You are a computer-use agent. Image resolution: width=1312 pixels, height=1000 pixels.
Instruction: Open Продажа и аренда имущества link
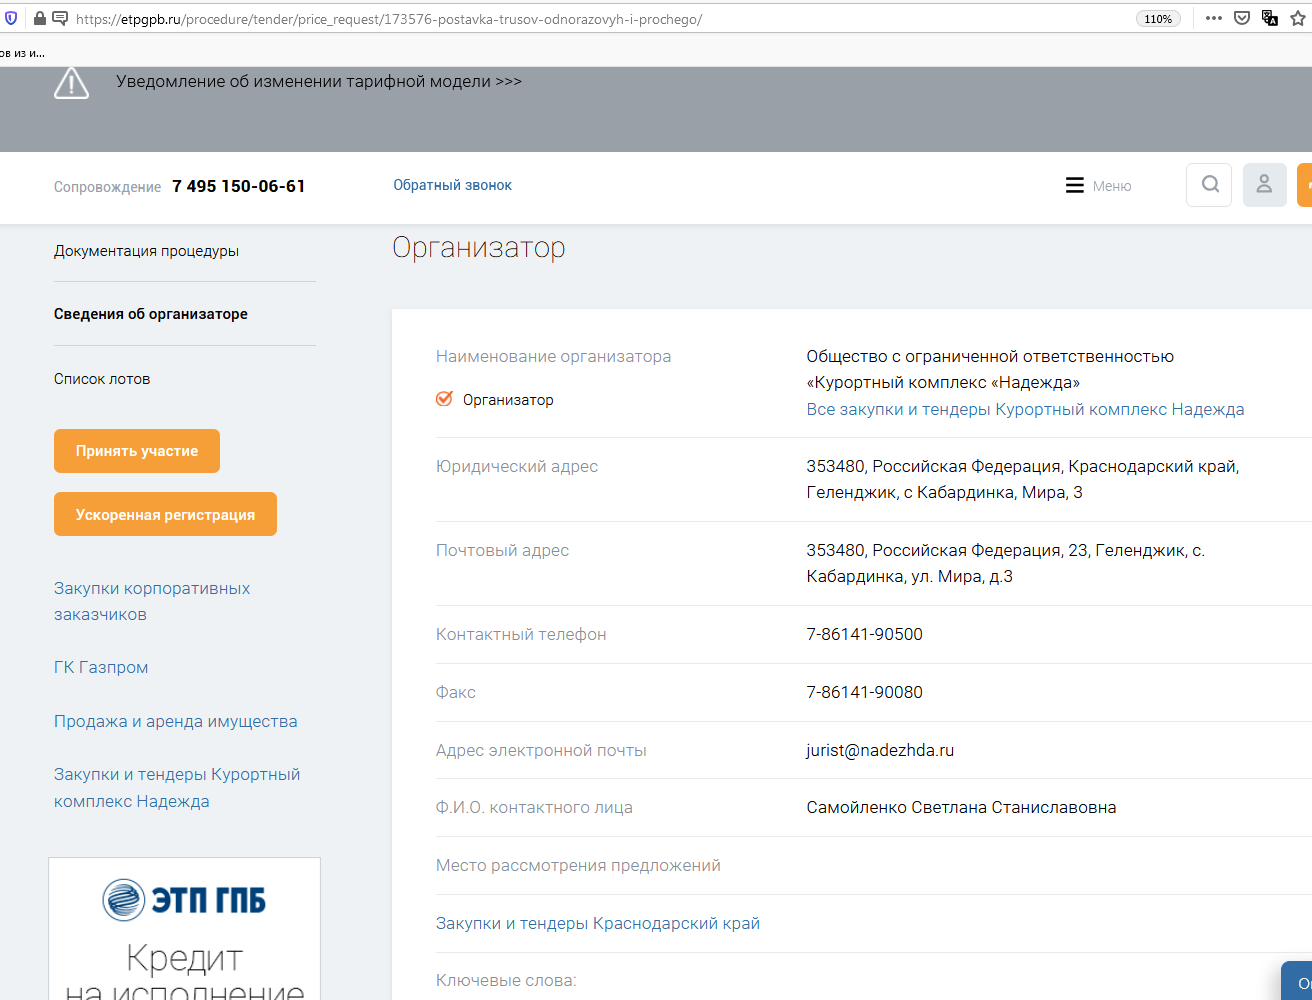[176, 721]
